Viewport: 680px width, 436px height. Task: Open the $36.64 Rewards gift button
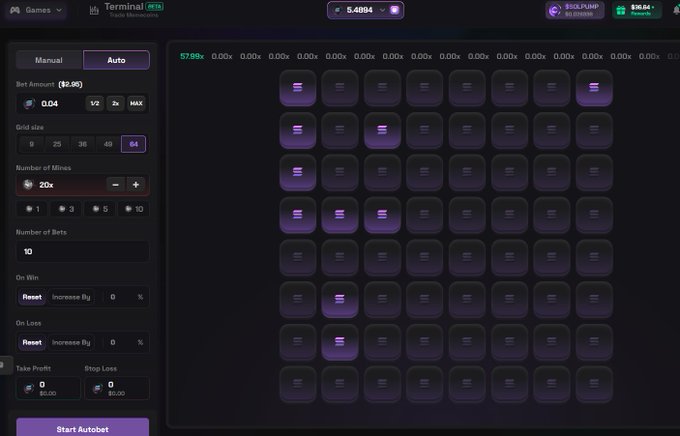[636, 10]
